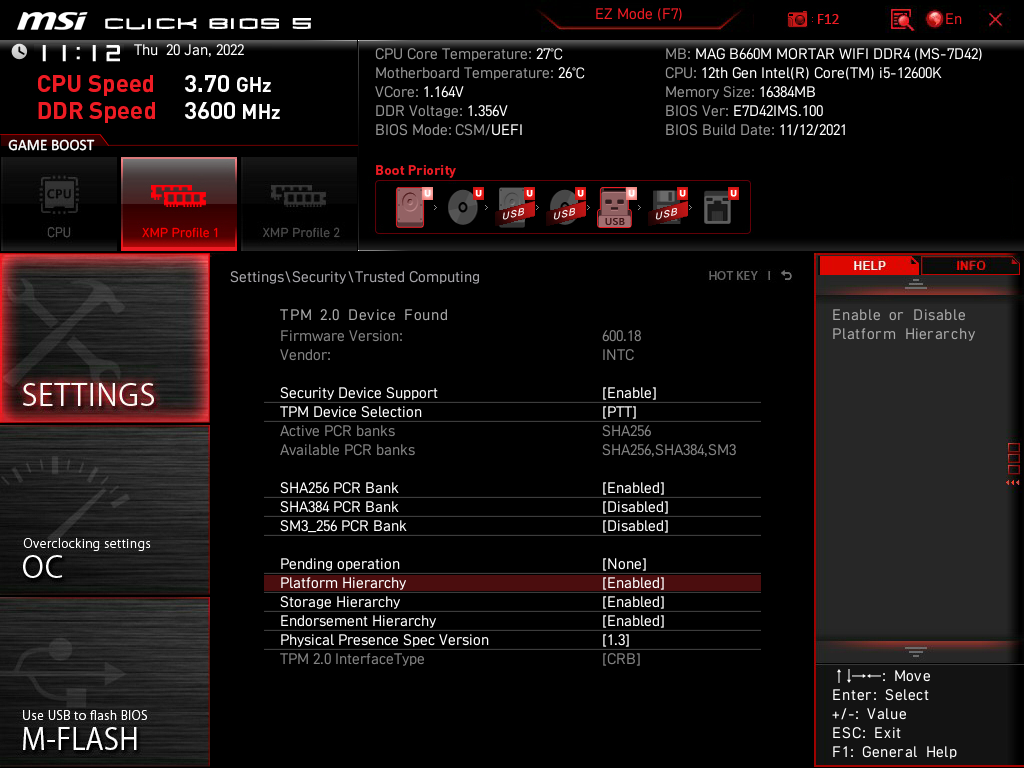Open Pending operation [None] options
The width and height of the screenshot is (1024, 768).
624,564
